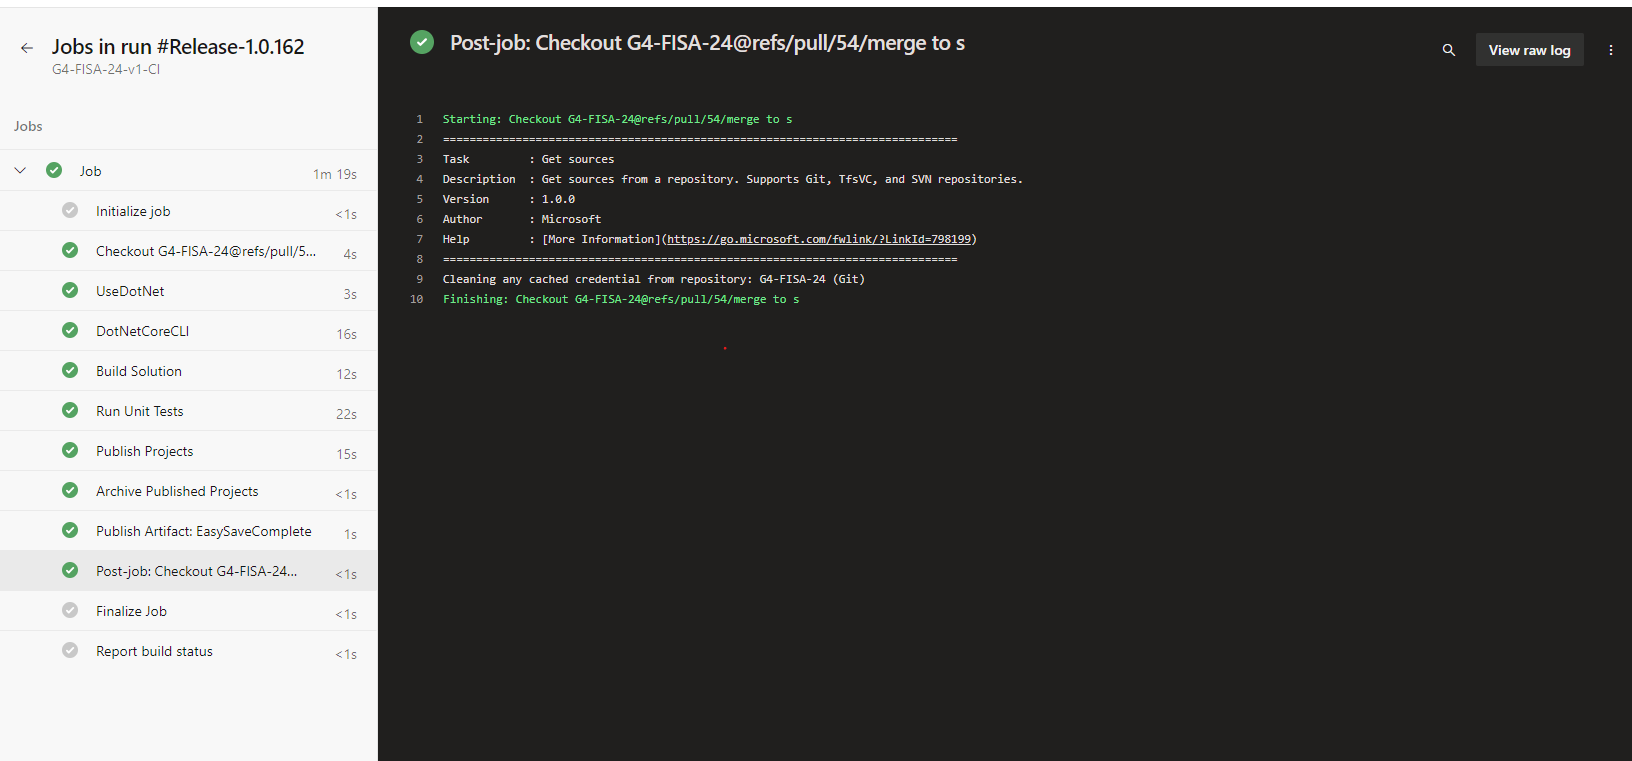The image size is (1632, 761).
Task: Open the more options vertical ellipsis menu
Action: click(1610, 50)
